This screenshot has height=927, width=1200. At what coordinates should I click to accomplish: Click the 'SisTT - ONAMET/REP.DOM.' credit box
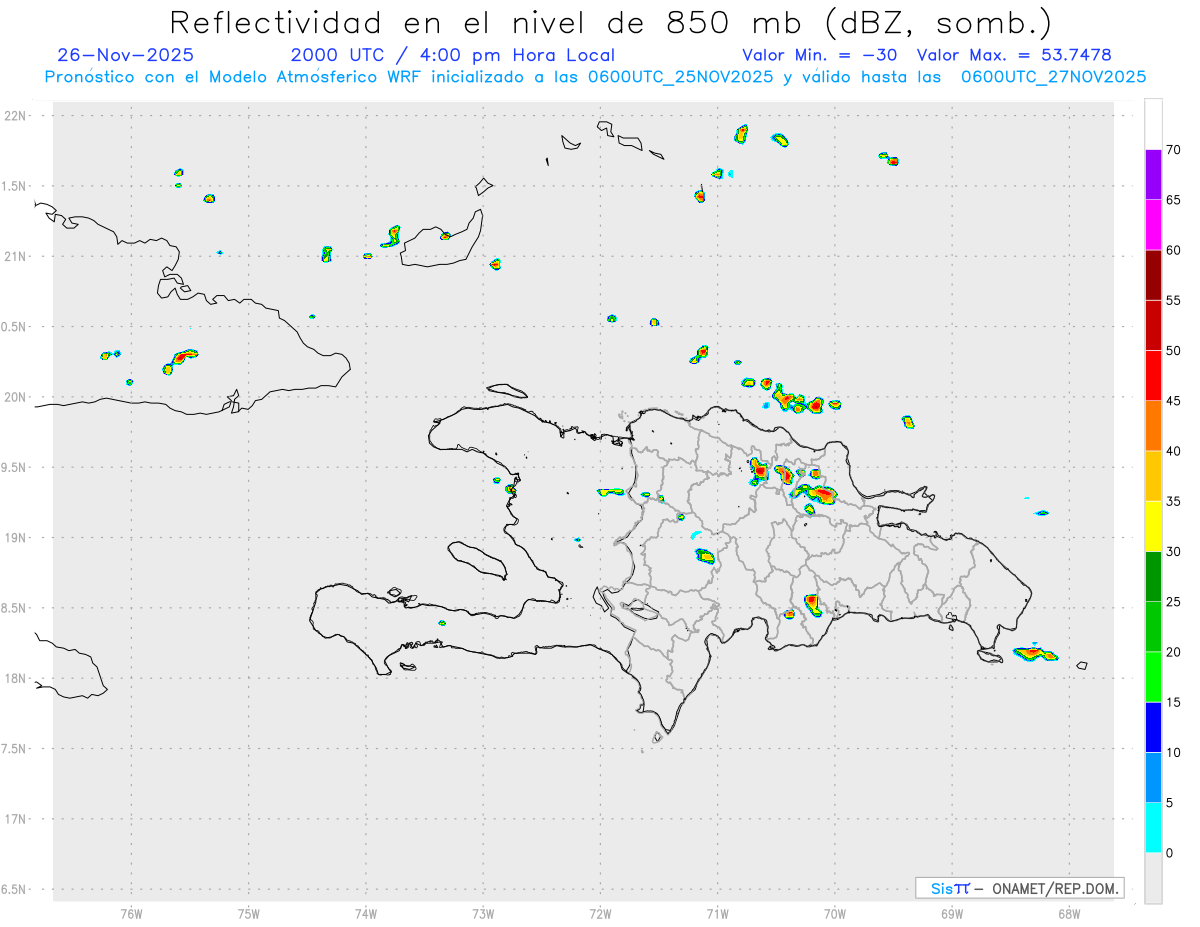[1020, 888]
